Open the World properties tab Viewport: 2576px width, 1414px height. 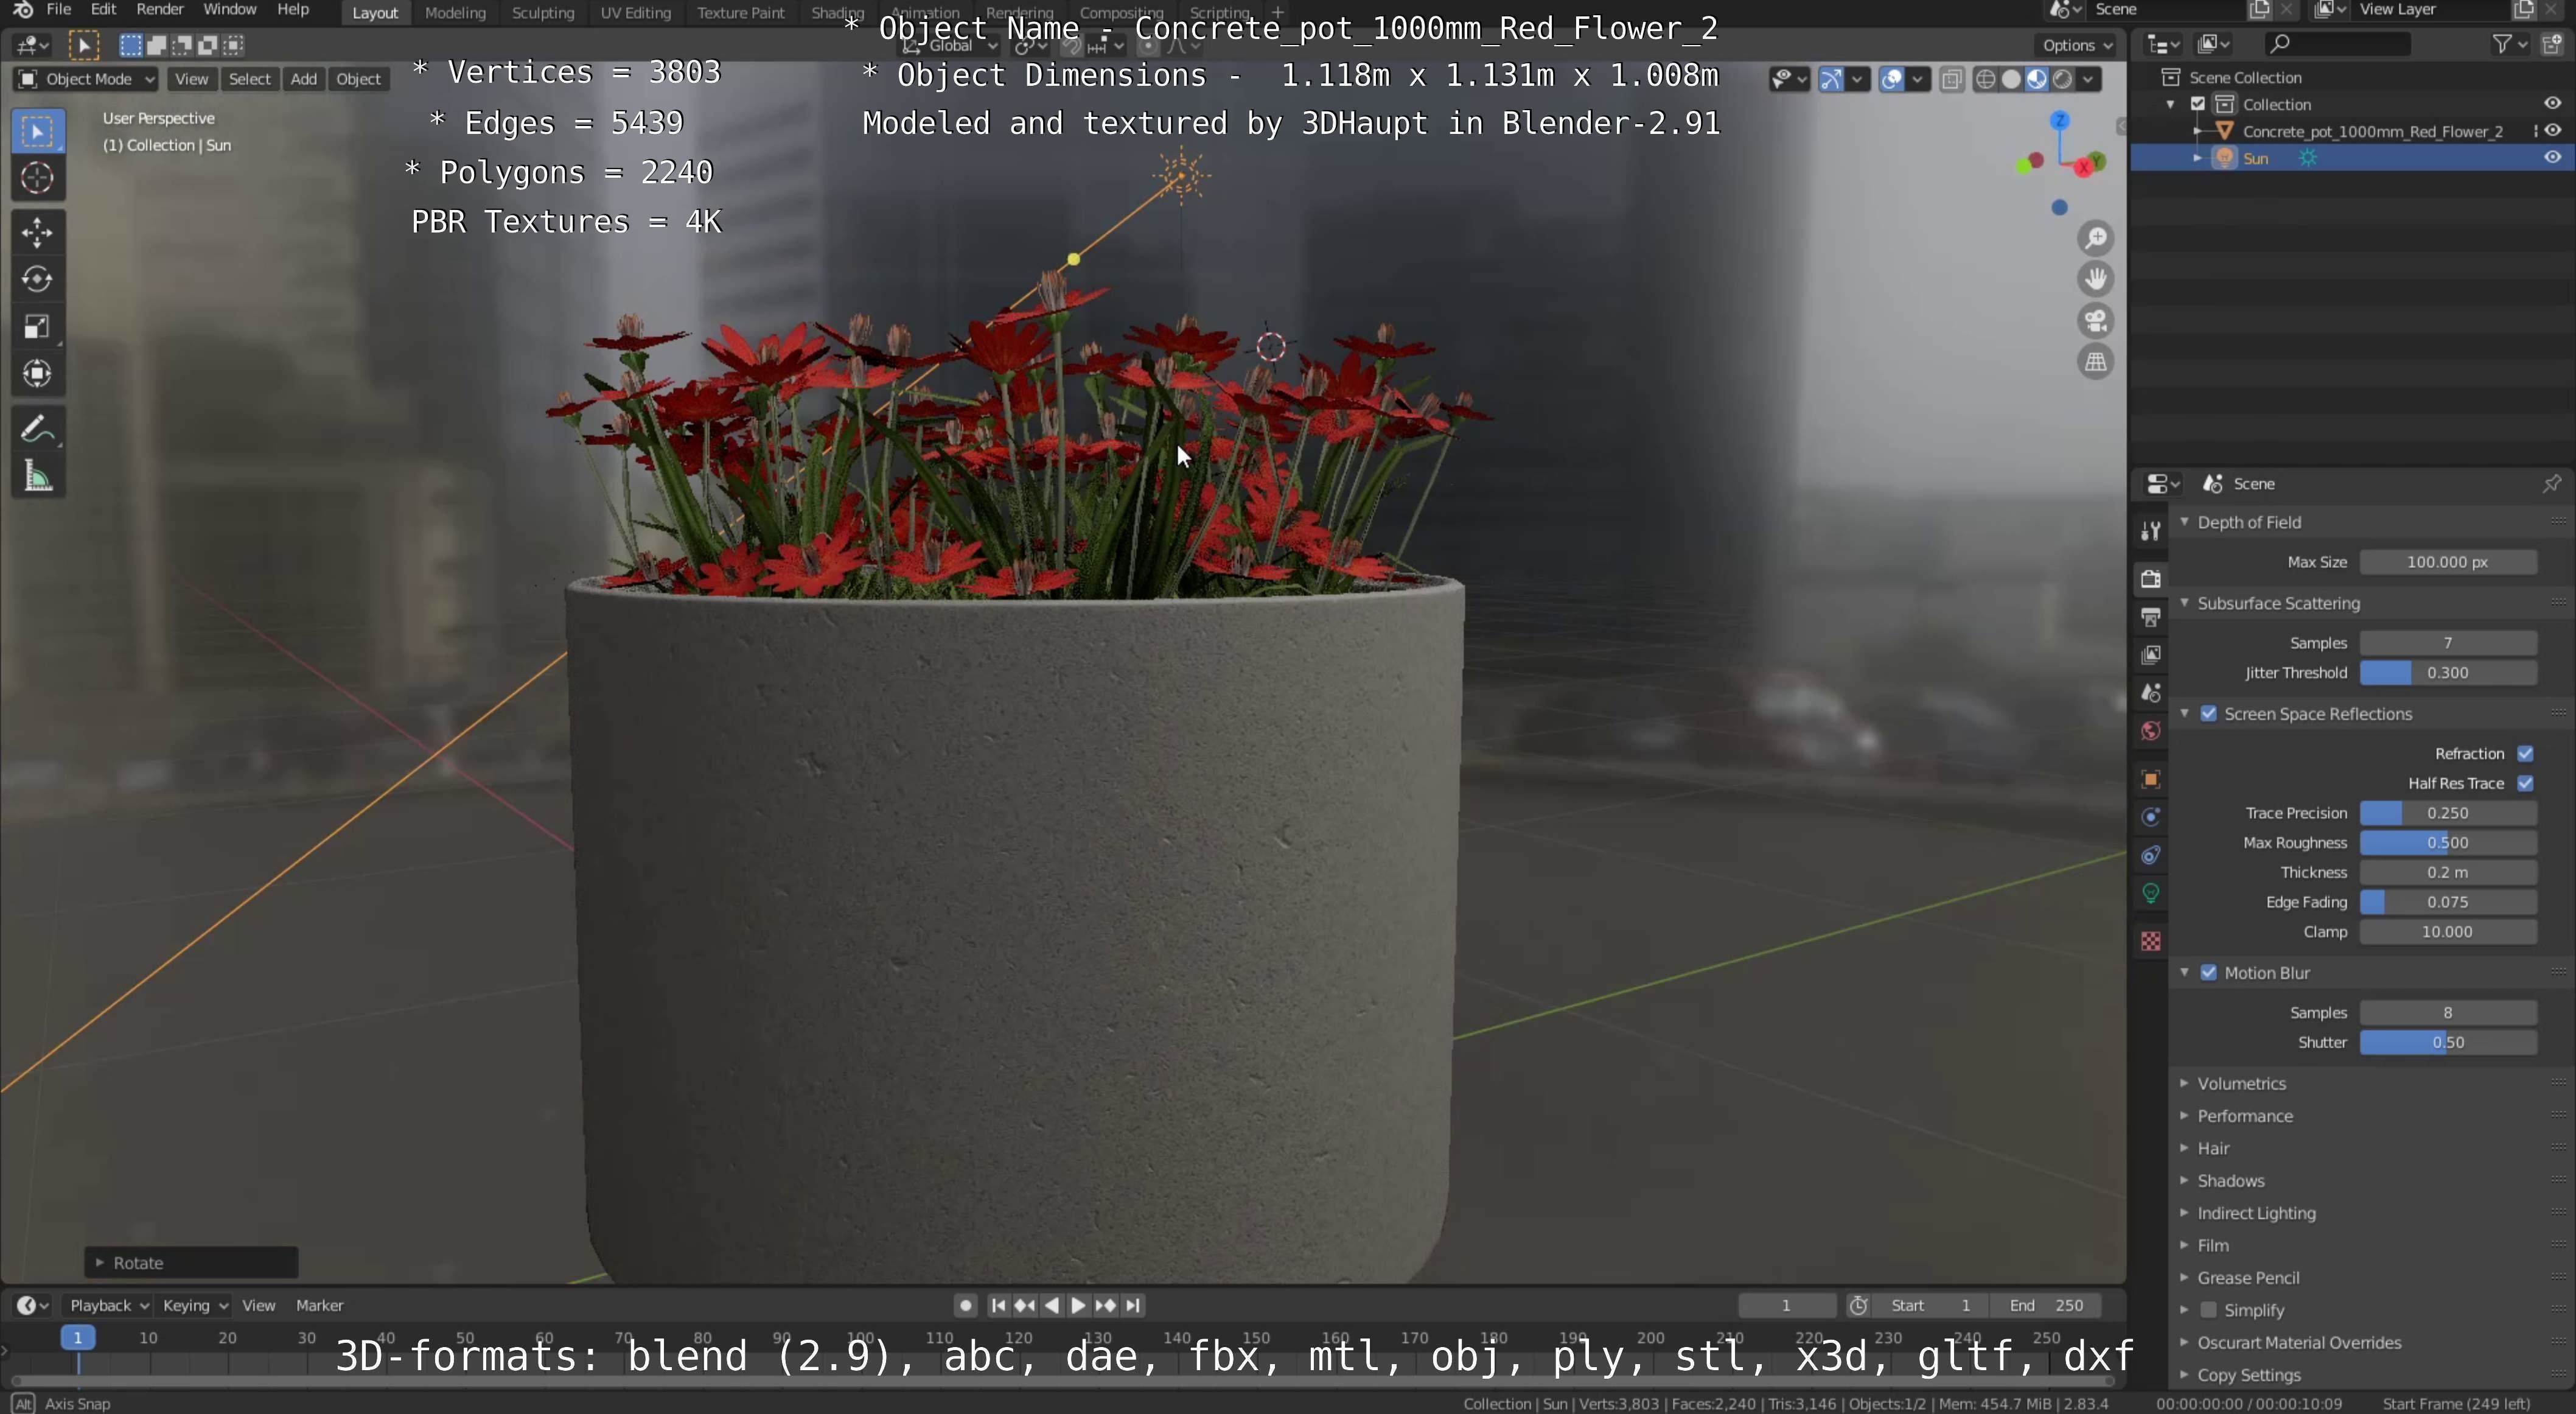point(2150,731)
